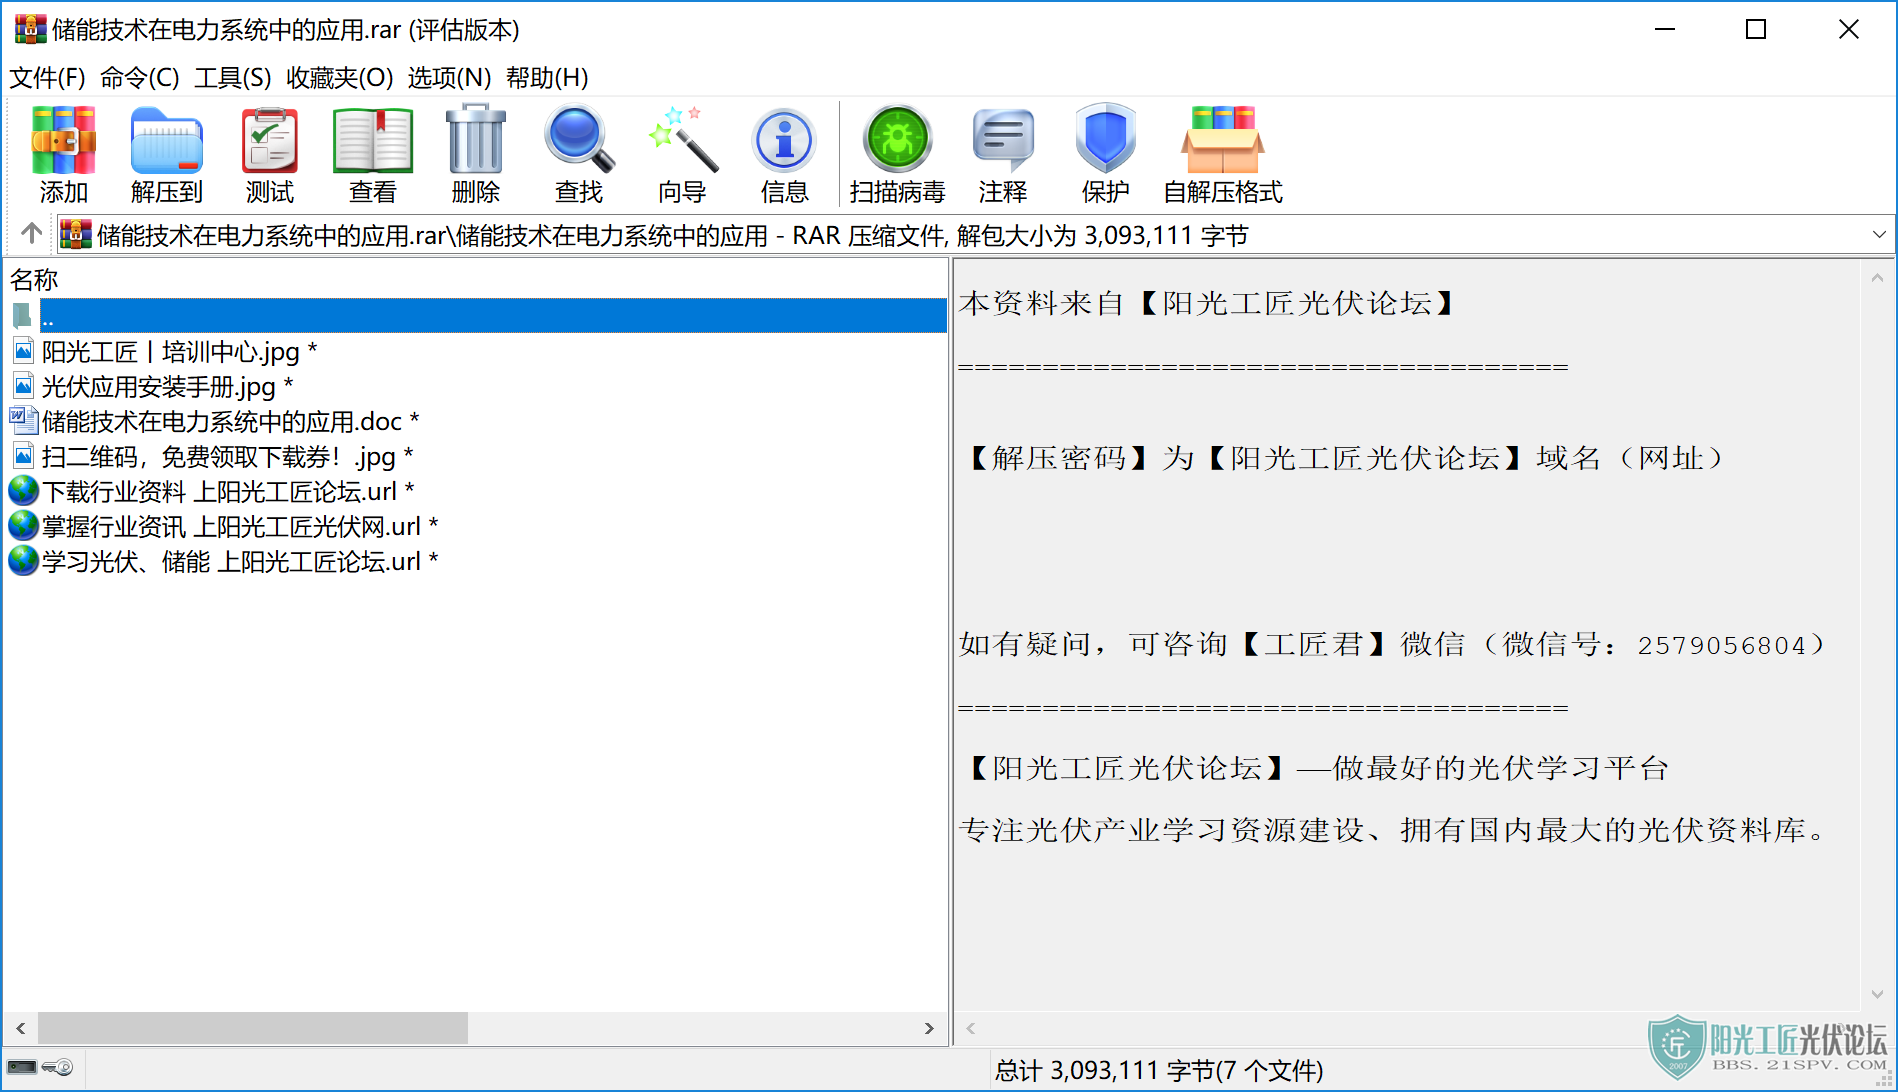Click the 【解压密码】 comment line
This screenshot has width=1898, height=1092.
1343,458
